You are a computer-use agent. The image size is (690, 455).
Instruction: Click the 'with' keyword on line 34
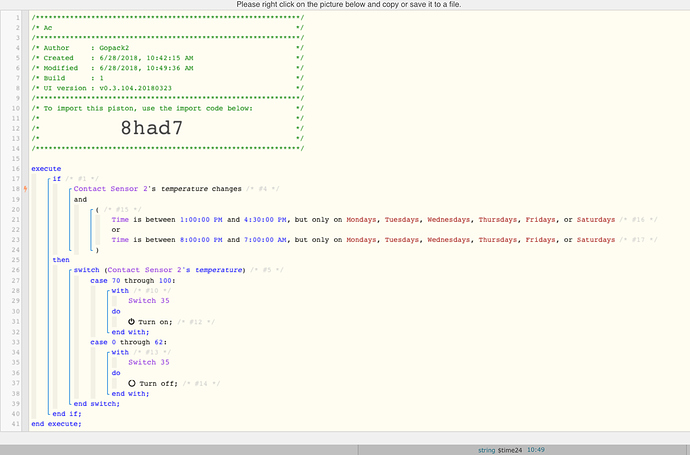[120, 352]
